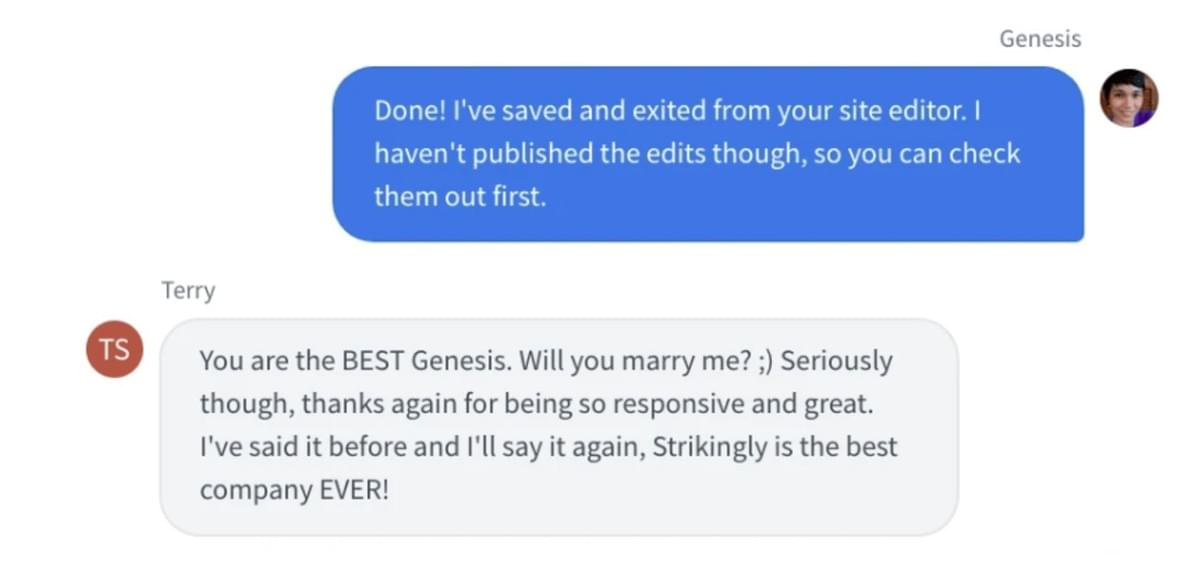Click the word "Seriously" in the gray bubble
This screenshot has height=586, width=1200.
tap(836, 361)
